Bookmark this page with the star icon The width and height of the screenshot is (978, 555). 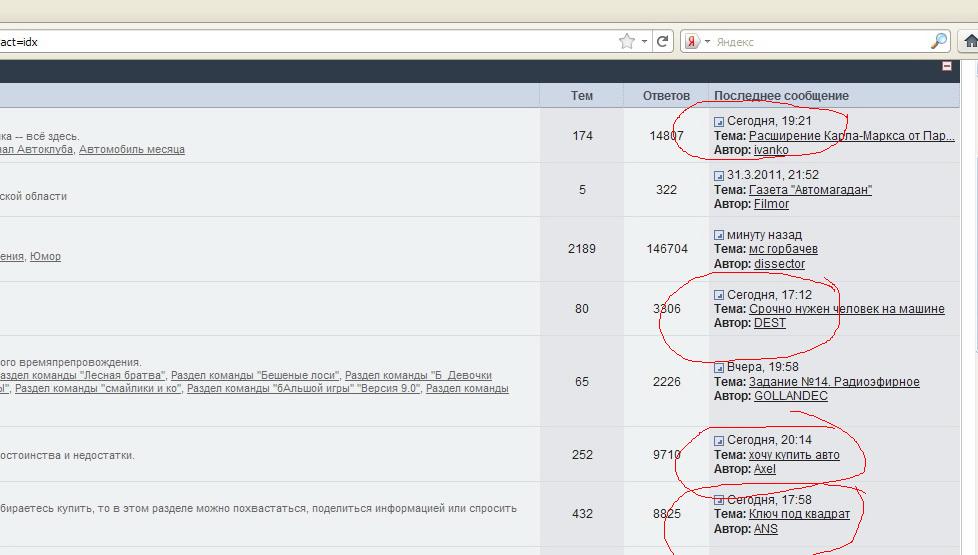[x=627, y=41]
